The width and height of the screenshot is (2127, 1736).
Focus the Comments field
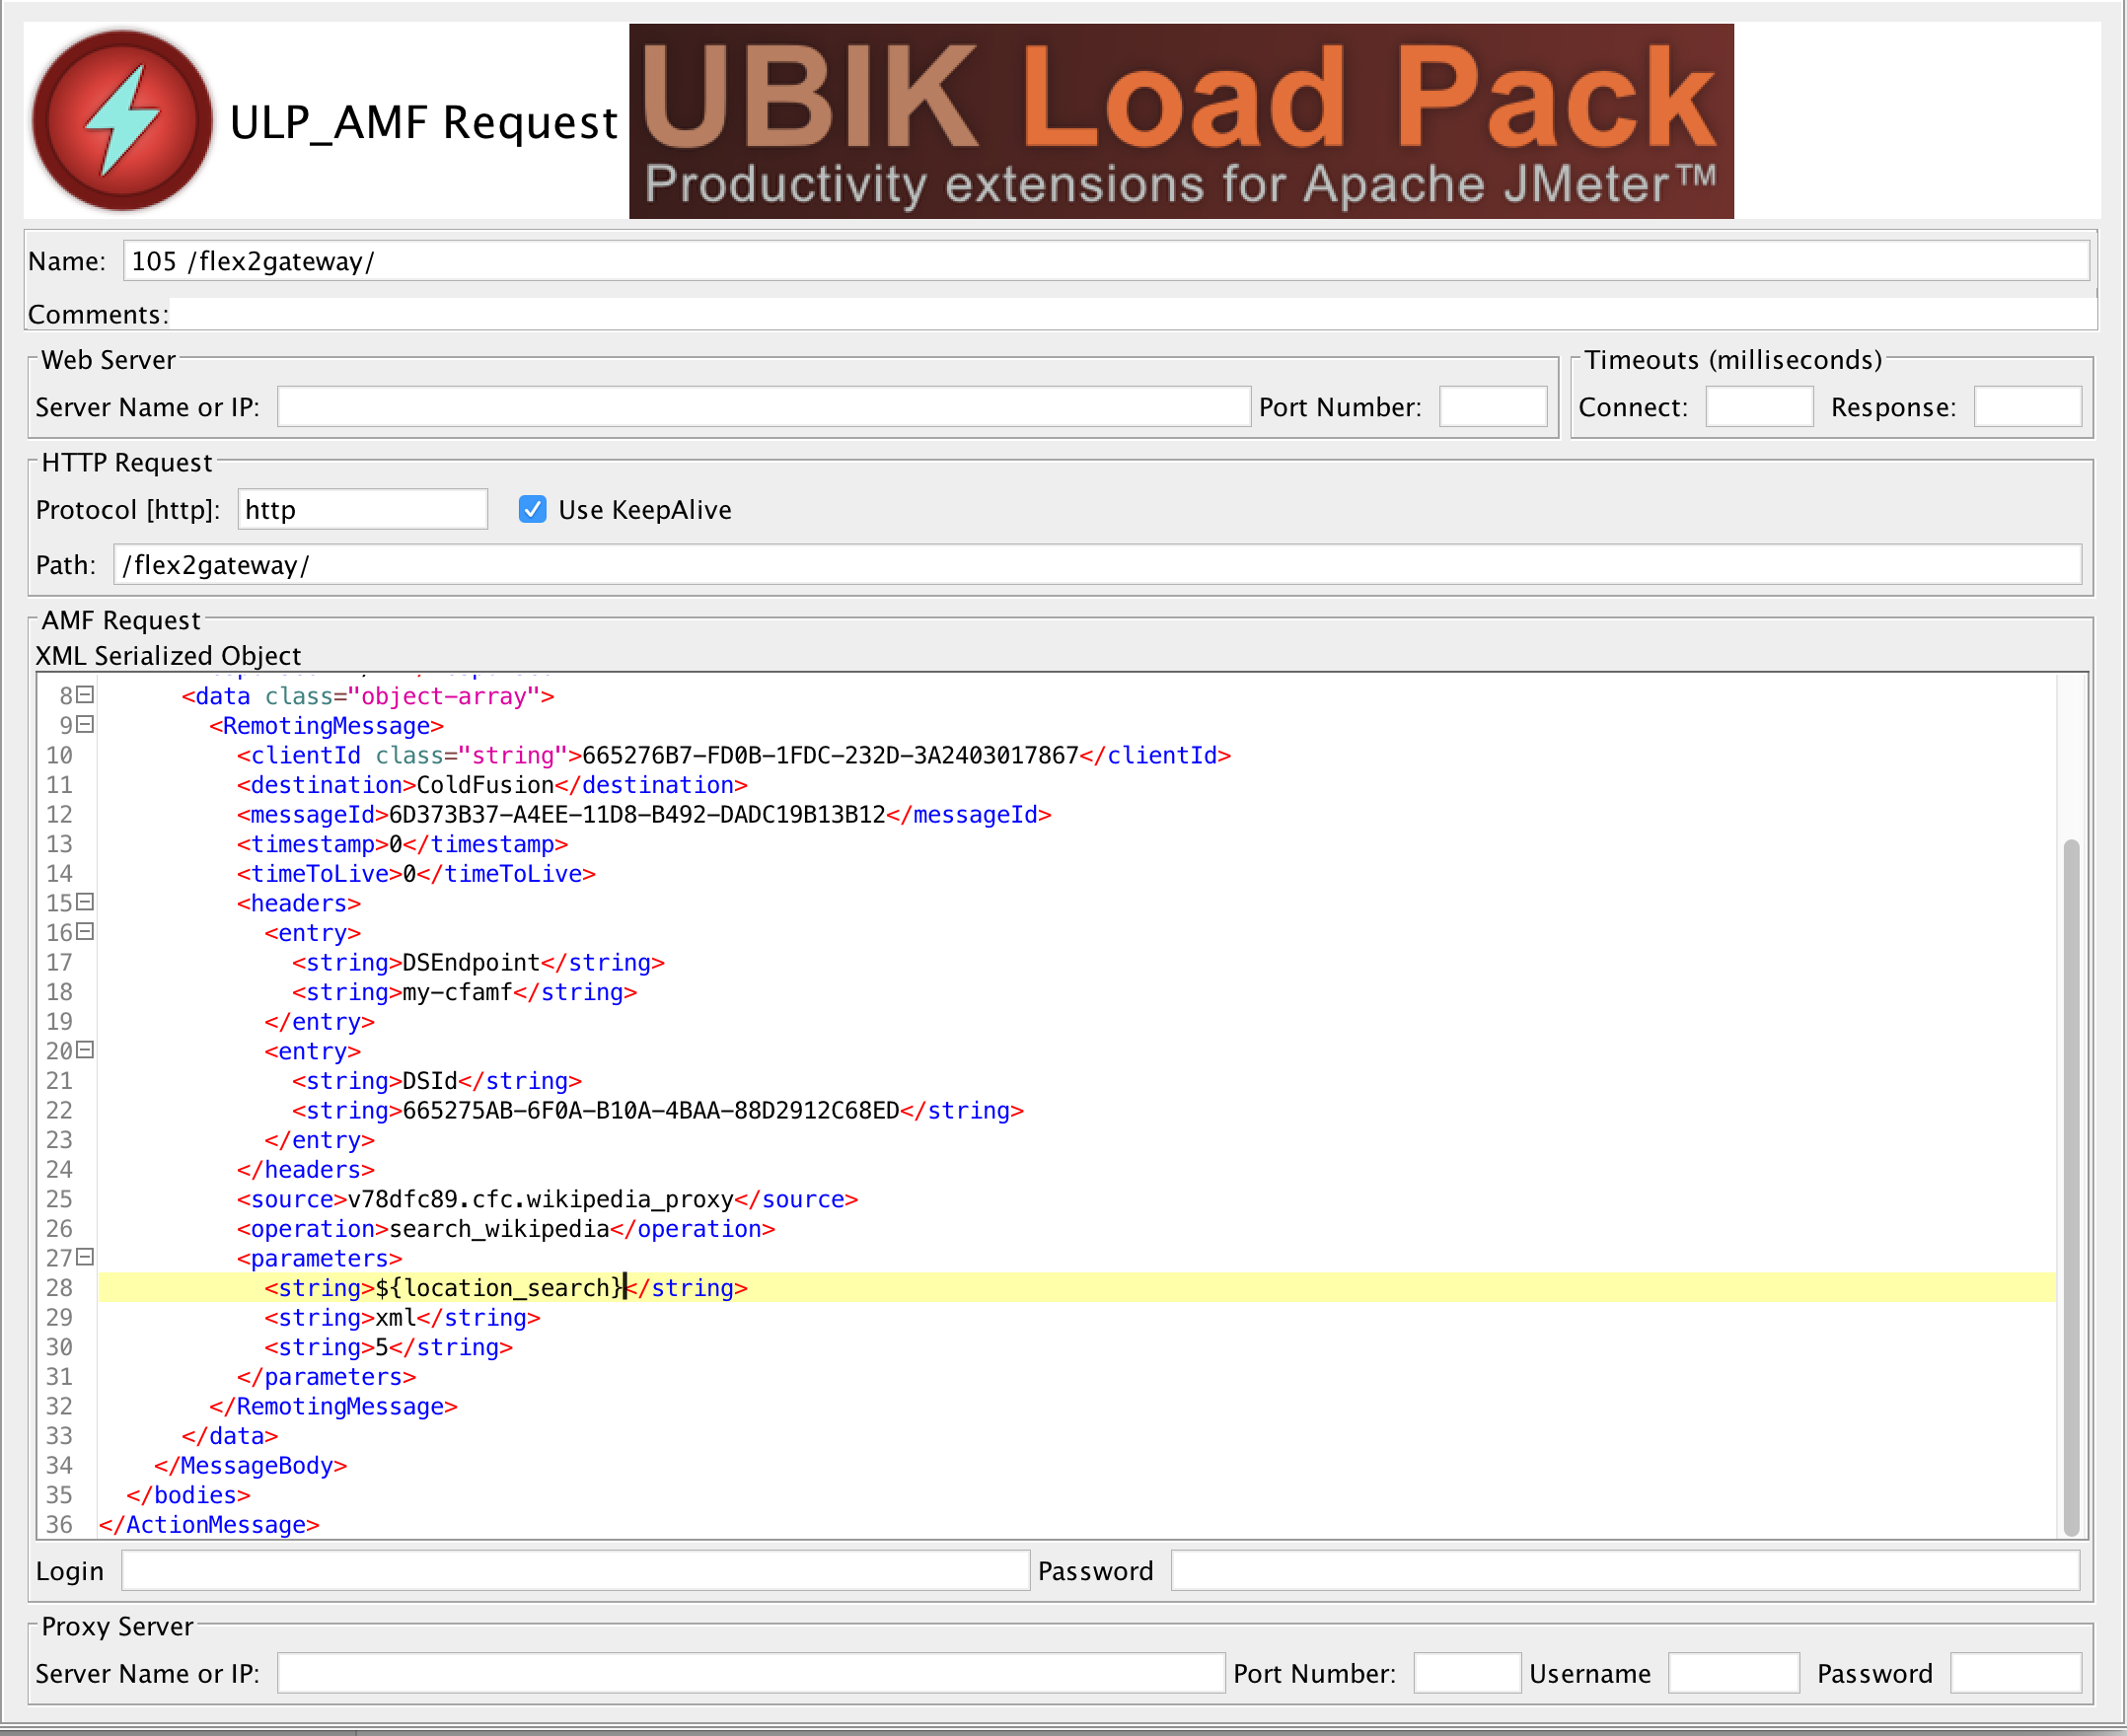pos(1132,314)
